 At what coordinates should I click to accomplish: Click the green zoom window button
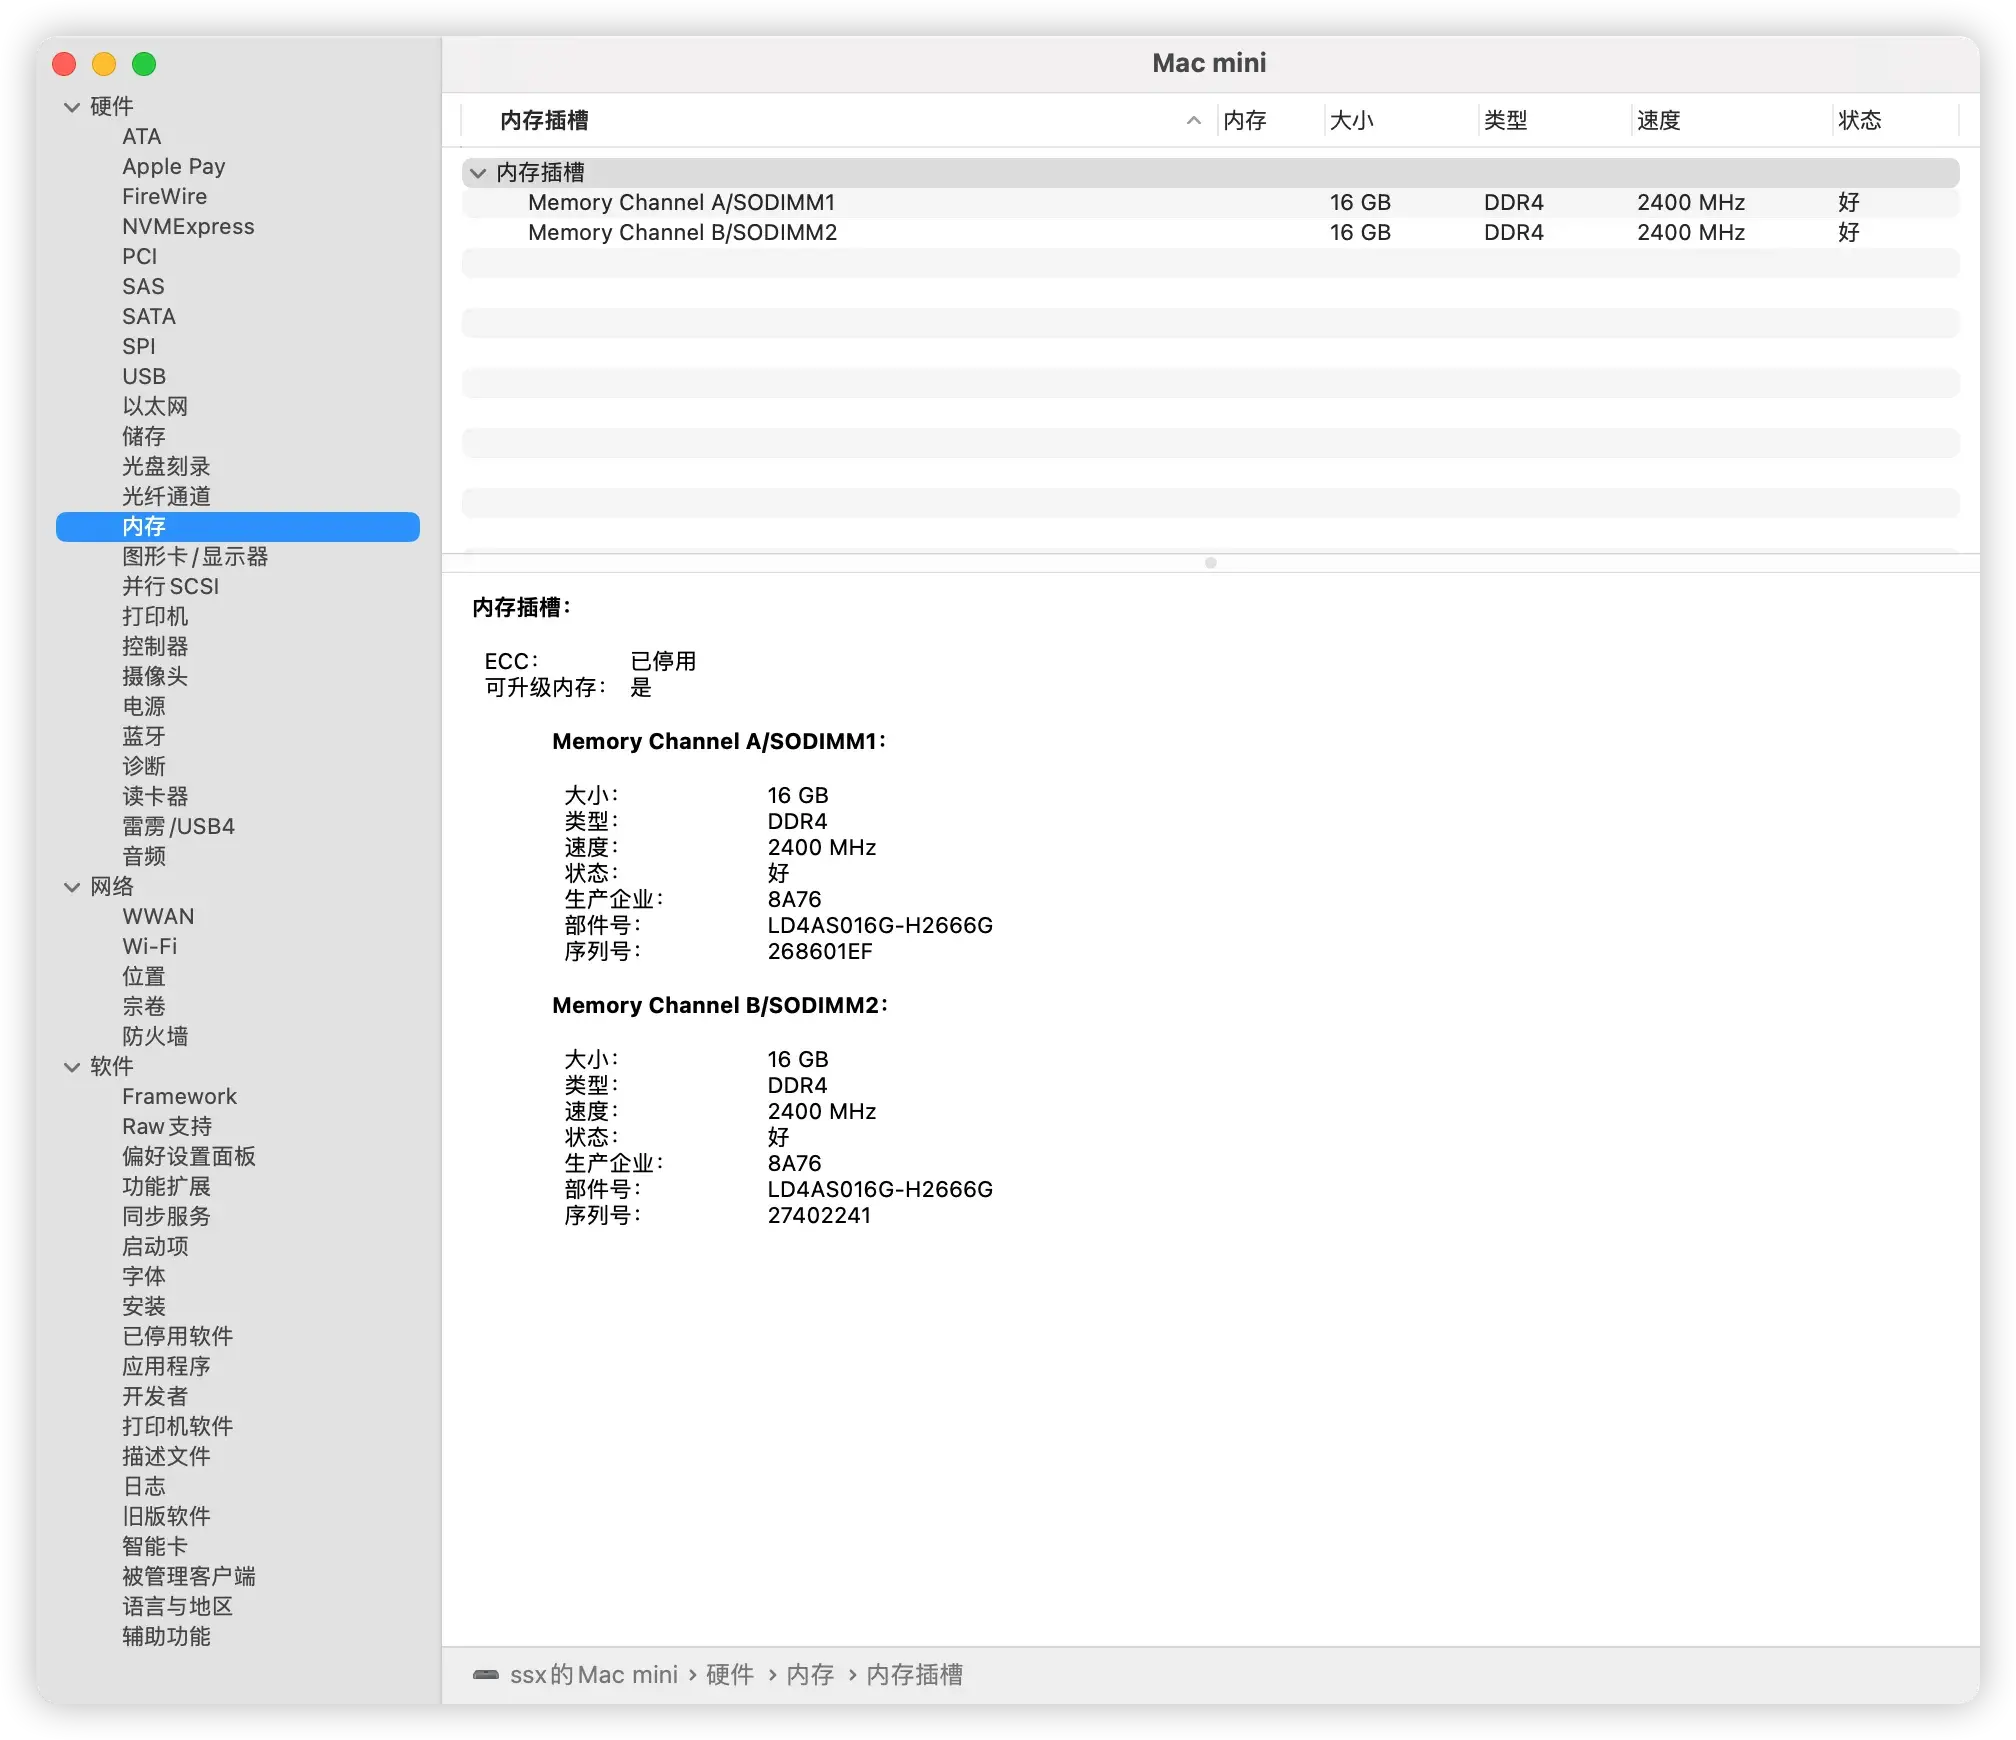(x=144, y=64)
